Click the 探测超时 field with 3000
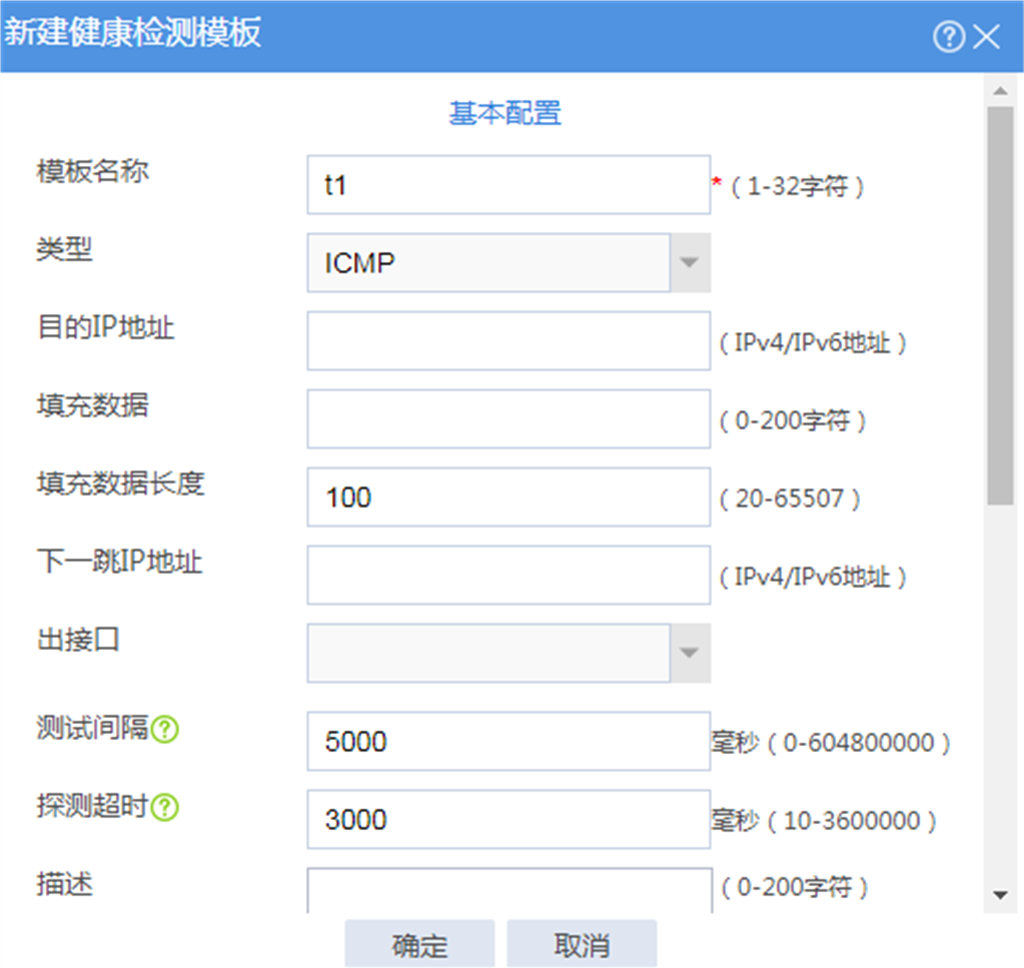 [x=509, y=820]
